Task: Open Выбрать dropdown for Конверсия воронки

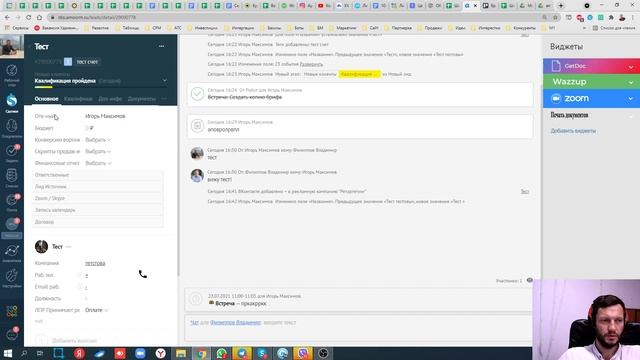Action: point(98,140)
